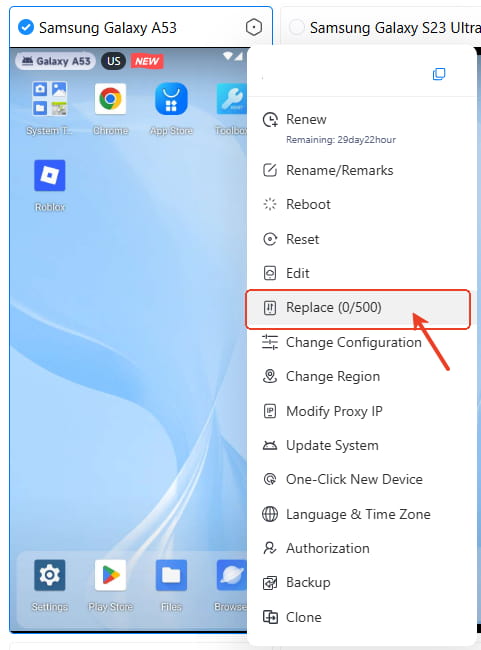The image size is (481, 650).
Task: Select Backup menu entry
Action: (x=308, y=583)
